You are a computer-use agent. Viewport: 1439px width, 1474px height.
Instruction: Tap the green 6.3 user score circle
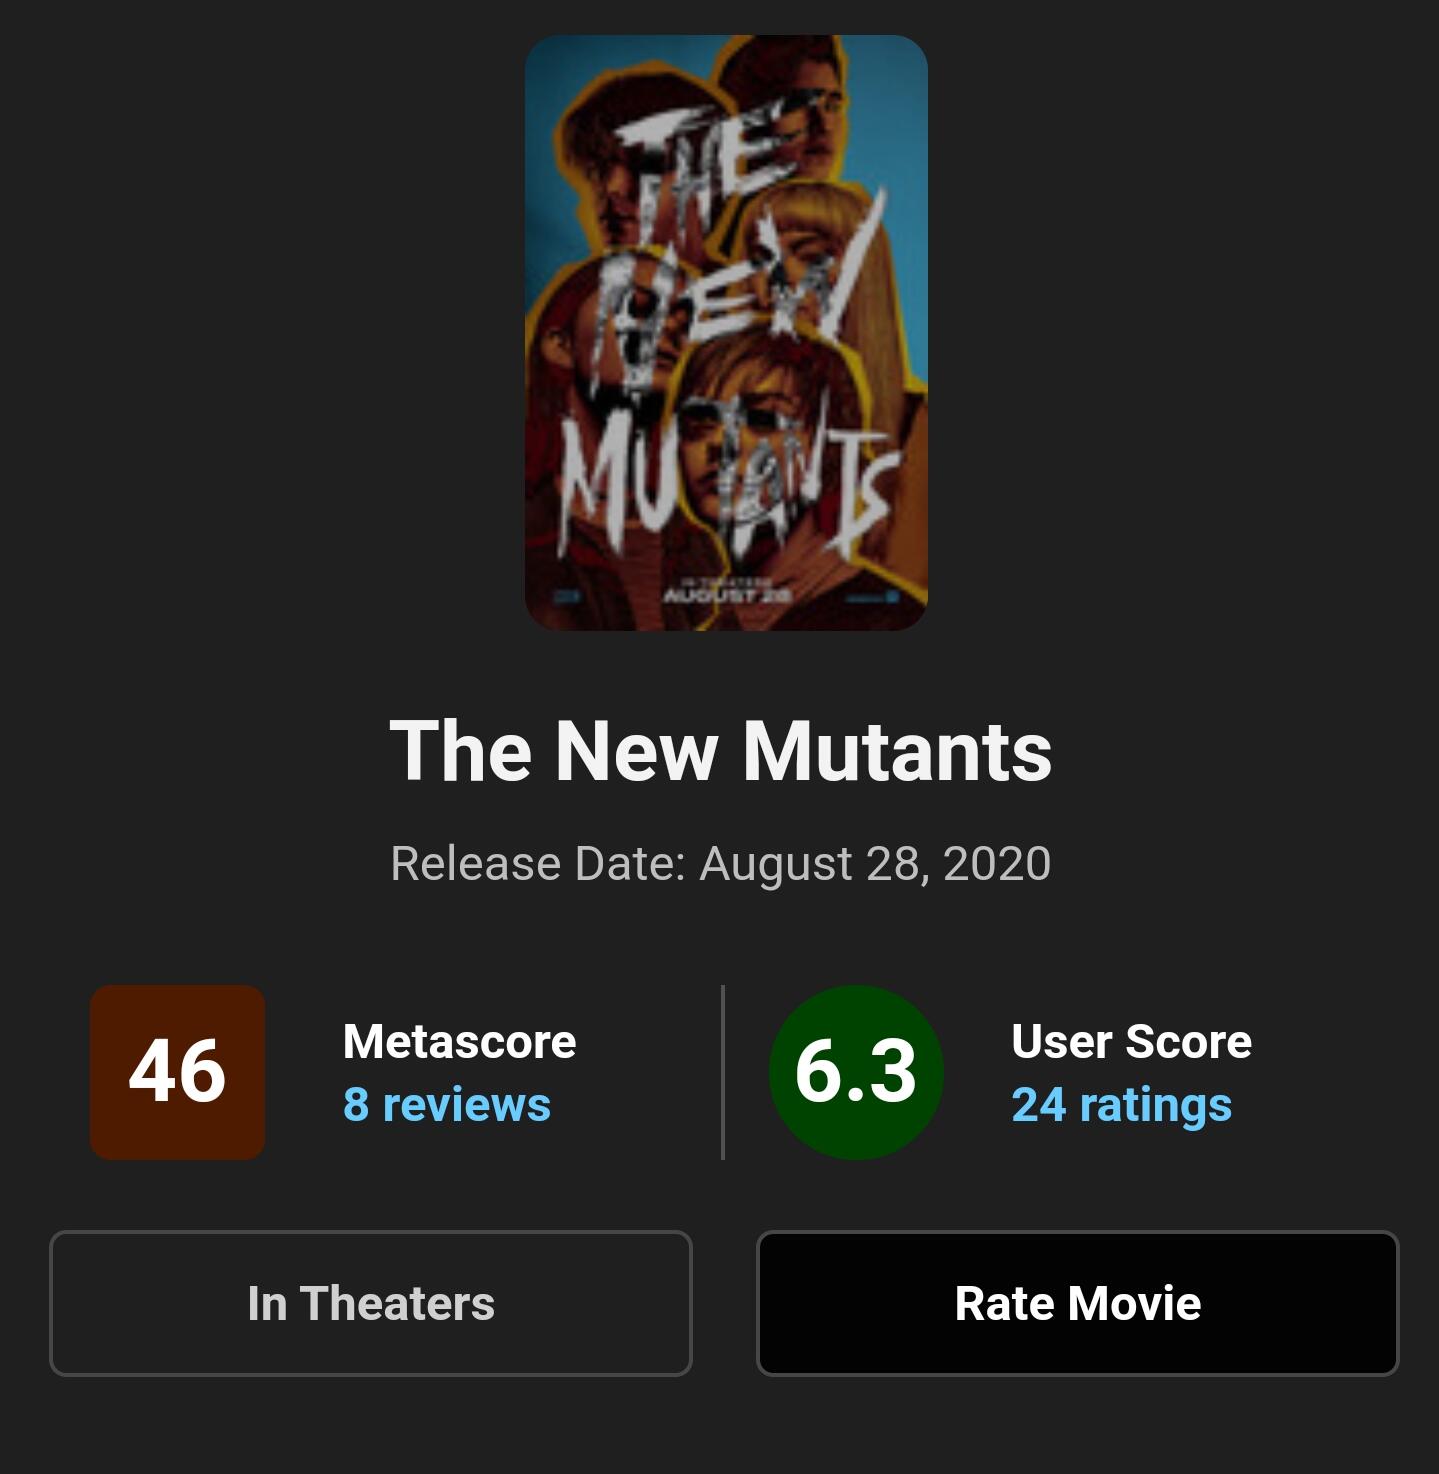click(856, 1072)
